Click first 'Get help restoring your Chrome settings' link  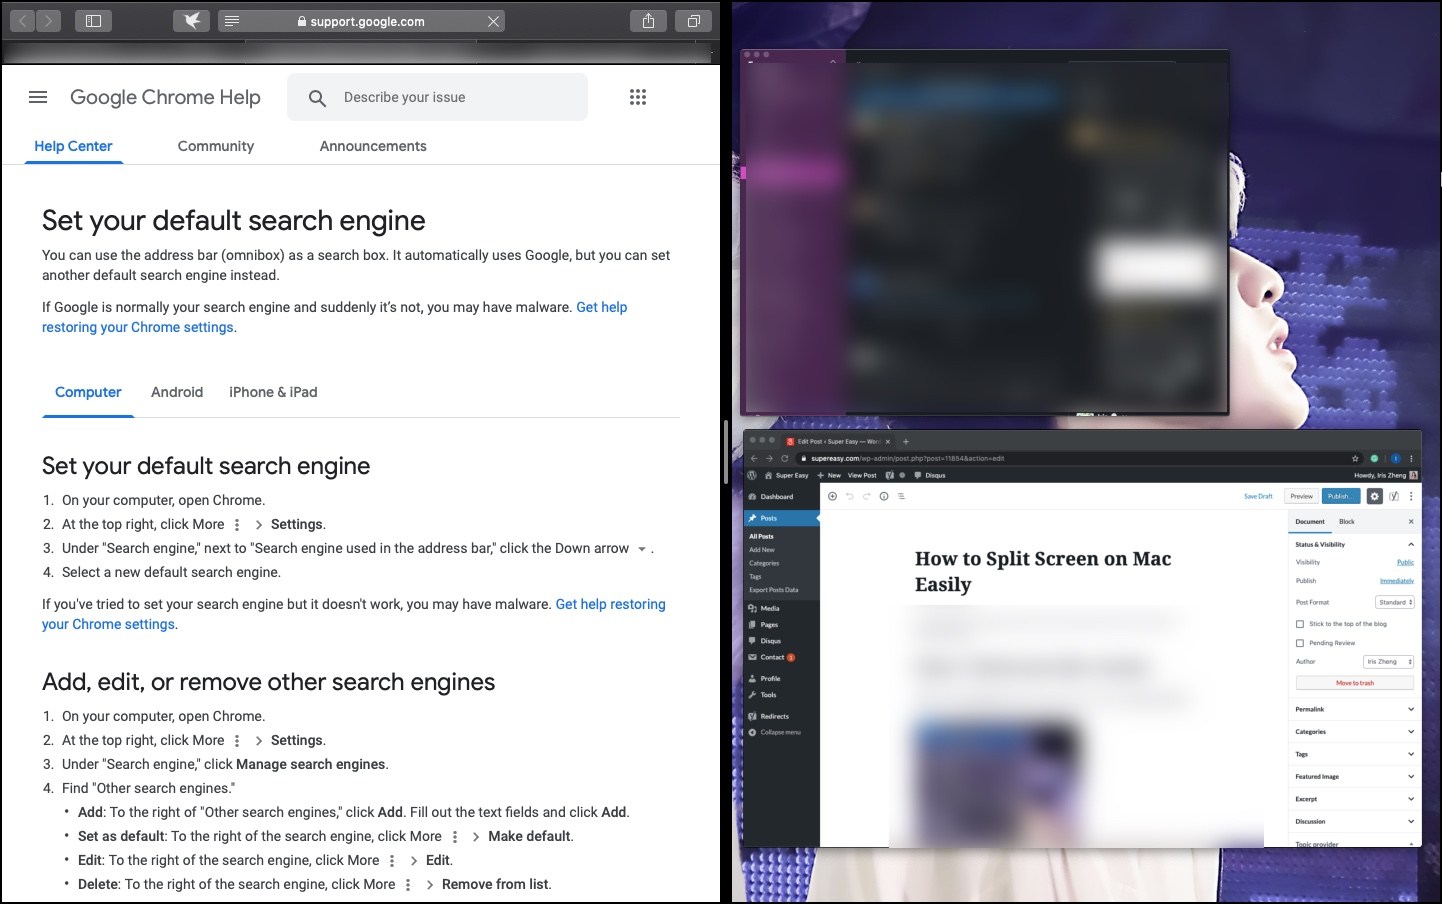click(334, 317)
